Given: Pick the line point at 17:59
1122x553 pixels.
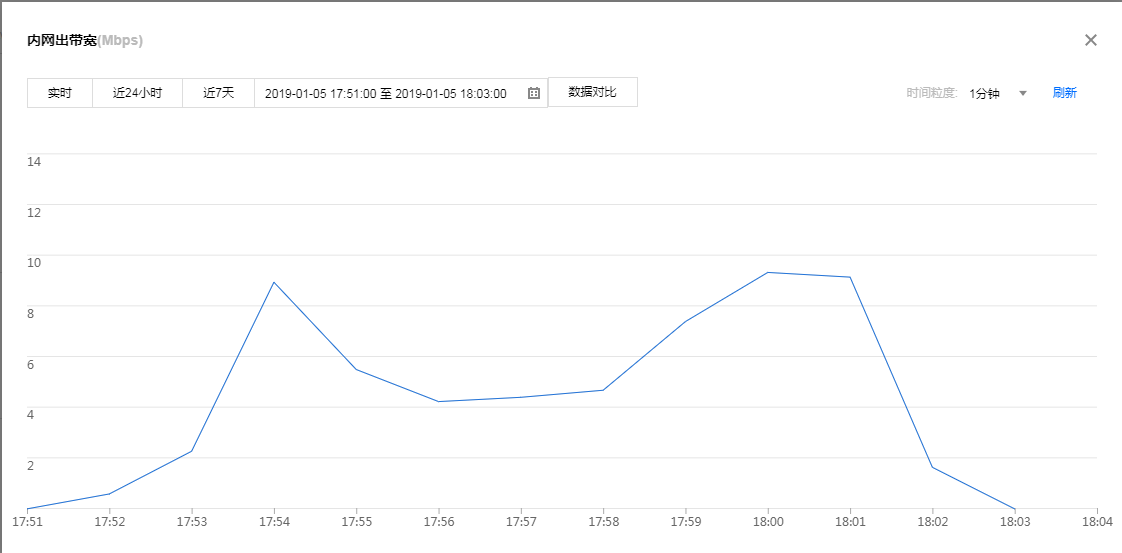Looking at the screenshot, I should tap(685, 321).
